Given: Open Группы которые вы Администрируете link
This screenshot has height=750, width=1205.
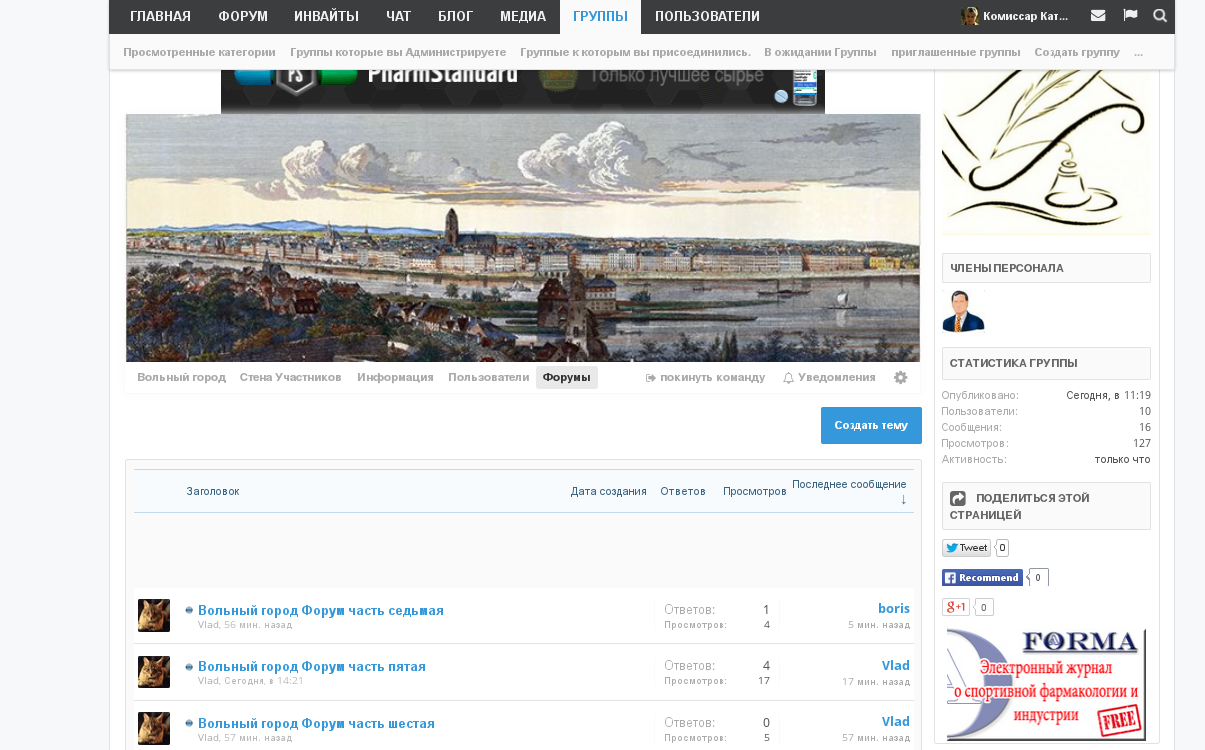Looking at the screenshot, I should coord(398,52).
